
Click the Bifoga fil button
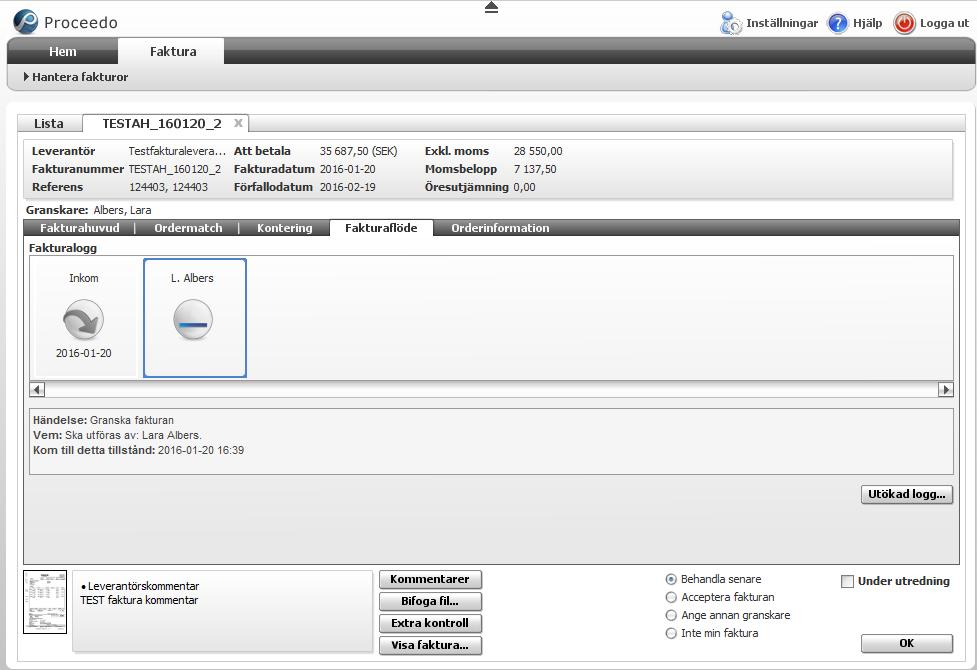tap(430, 601)
